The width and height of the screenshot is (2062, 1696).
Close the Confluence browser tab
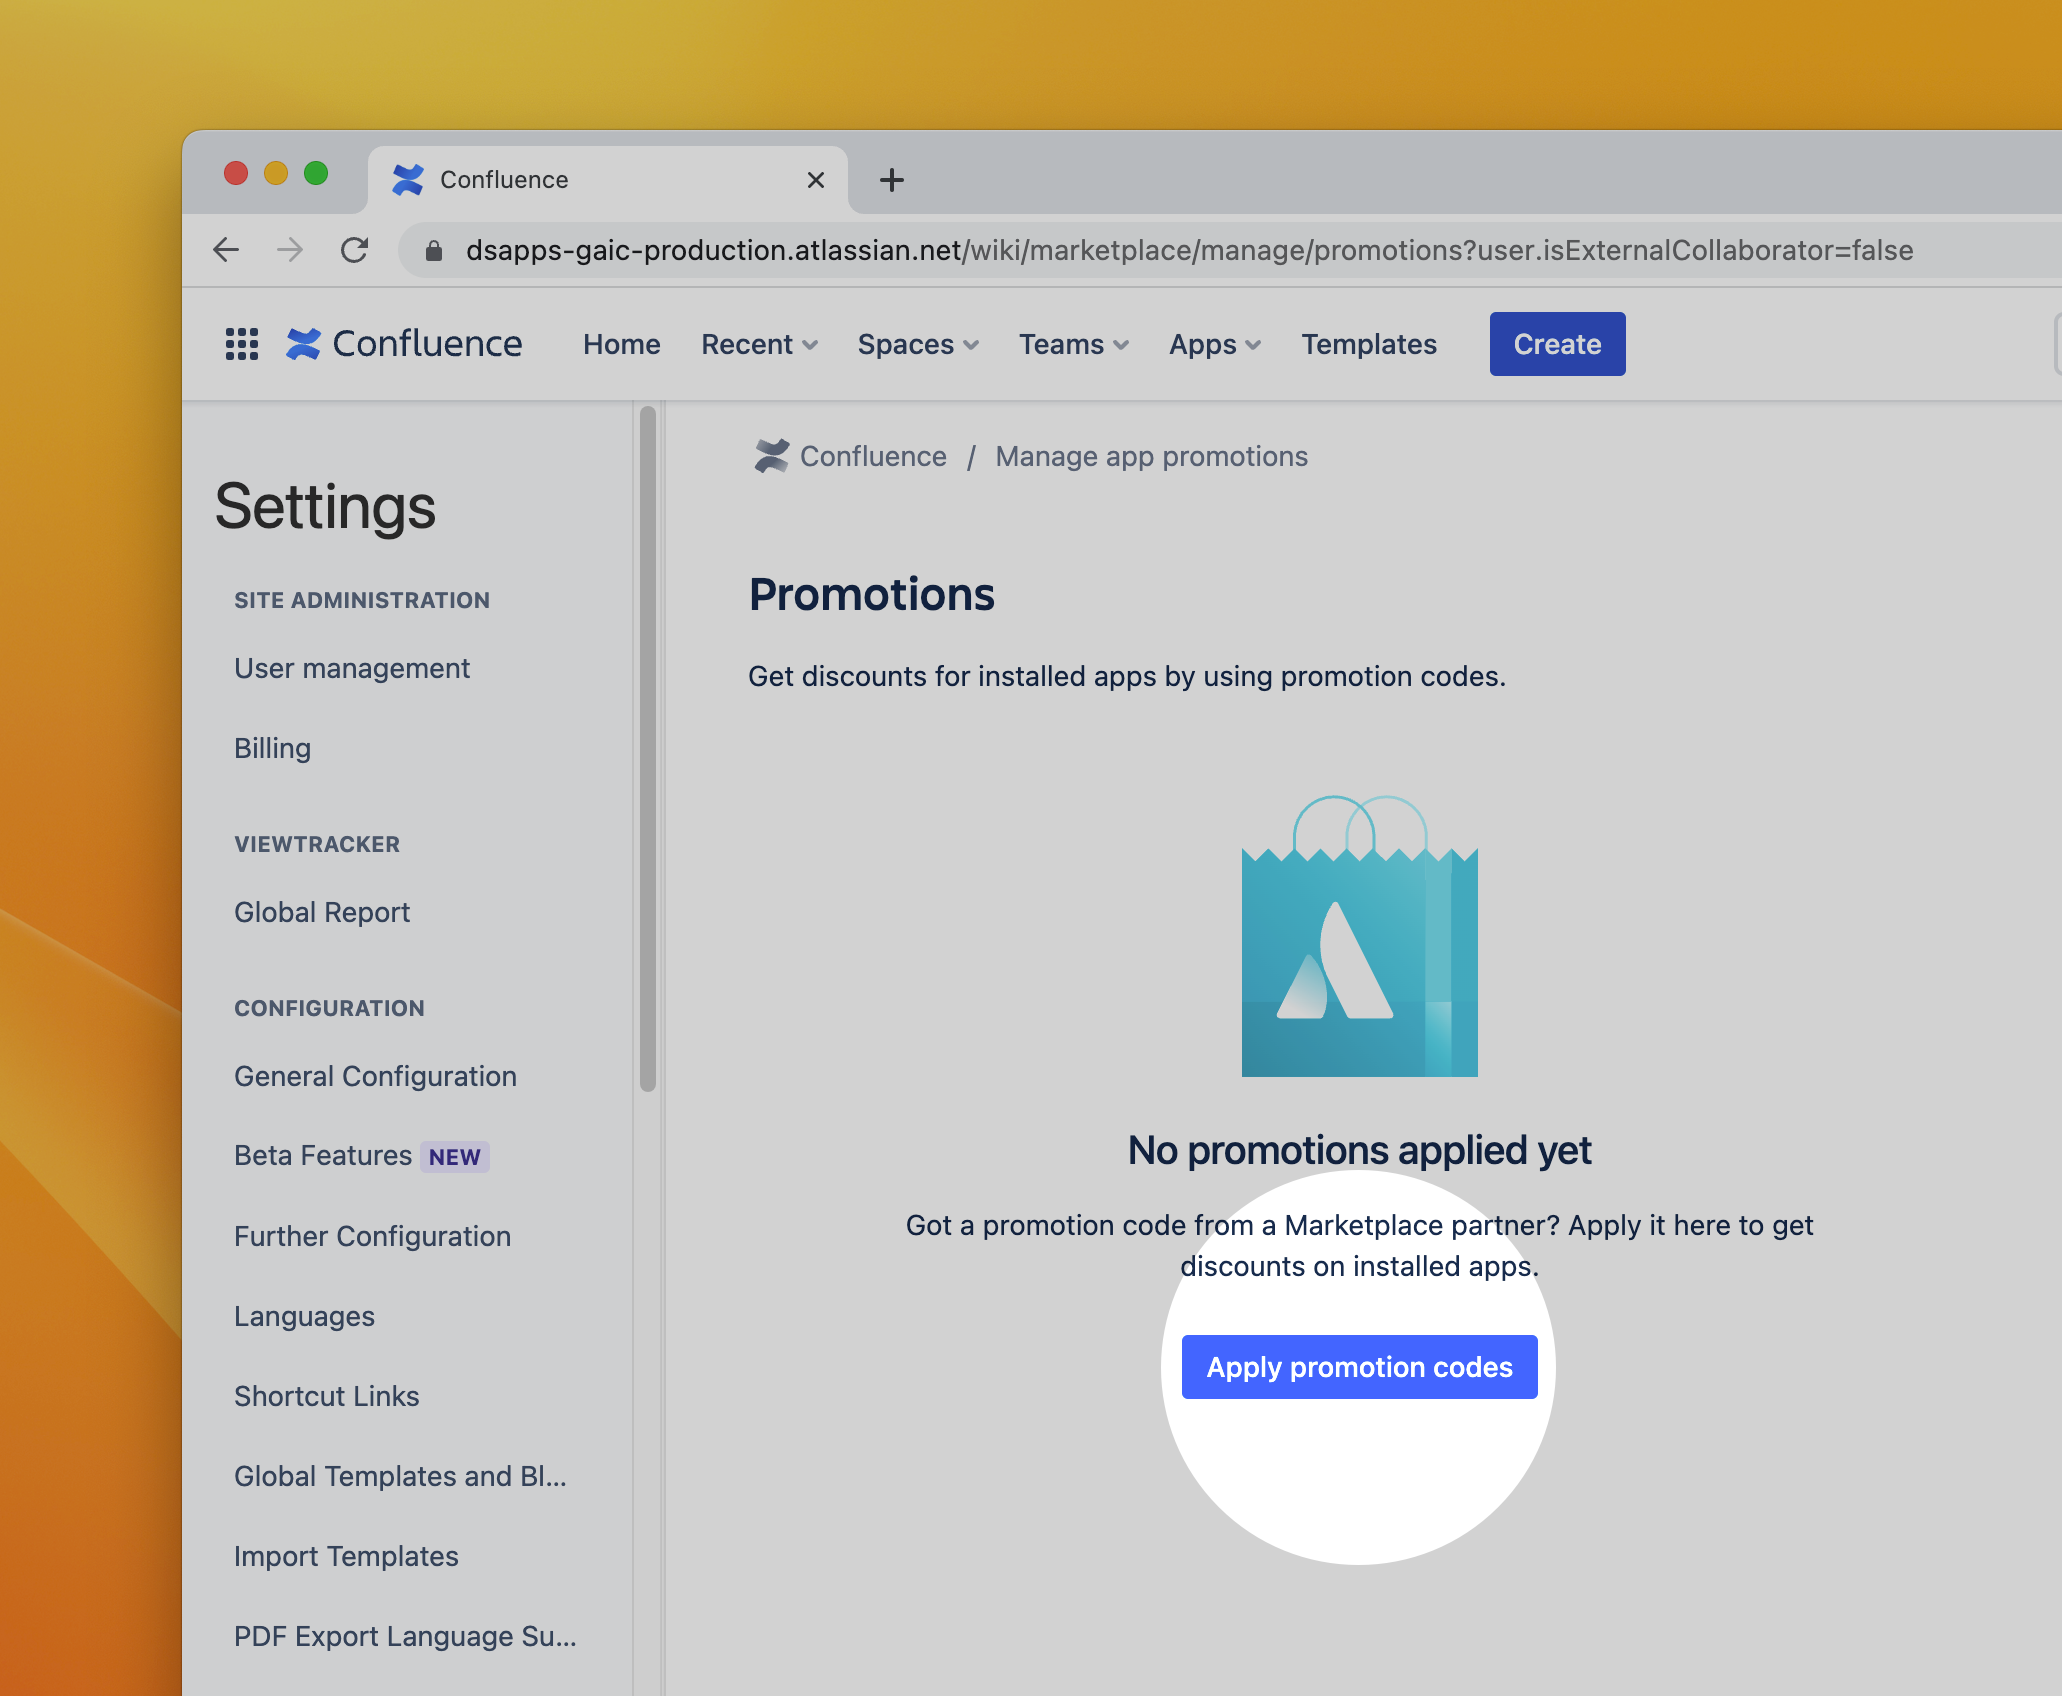816,180
